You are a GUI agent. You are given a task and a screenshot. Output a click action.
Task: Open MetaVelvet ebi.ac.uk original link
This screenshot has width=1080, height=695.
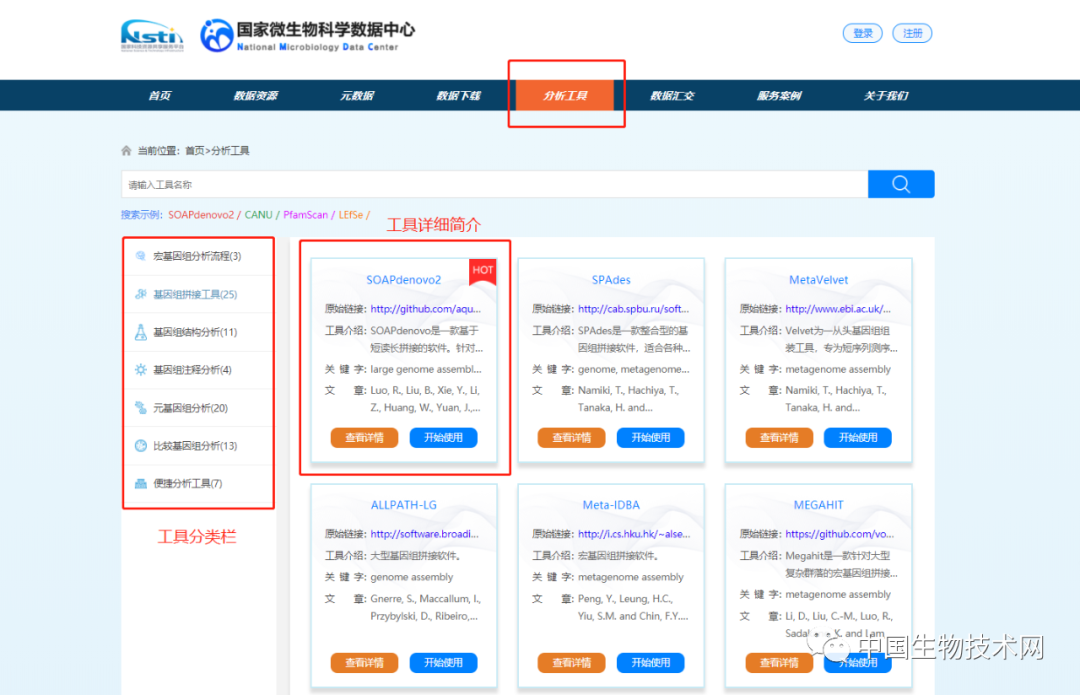click(838, 309)
